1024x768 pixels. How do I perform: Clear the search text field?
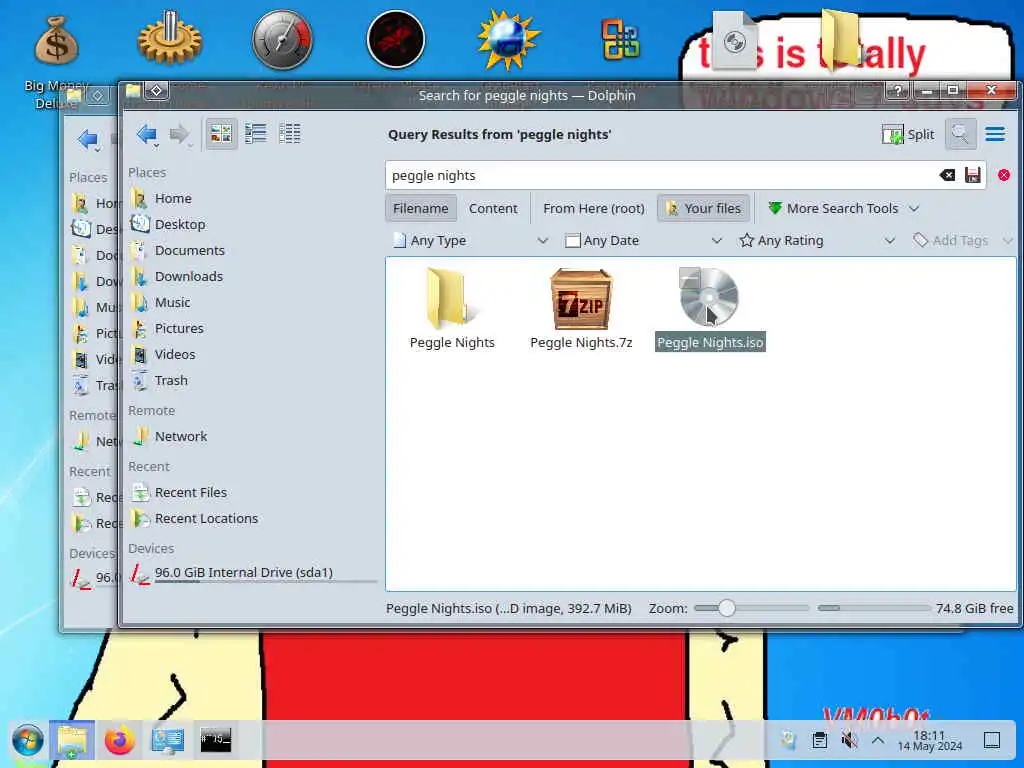click(x=947, y=175)
